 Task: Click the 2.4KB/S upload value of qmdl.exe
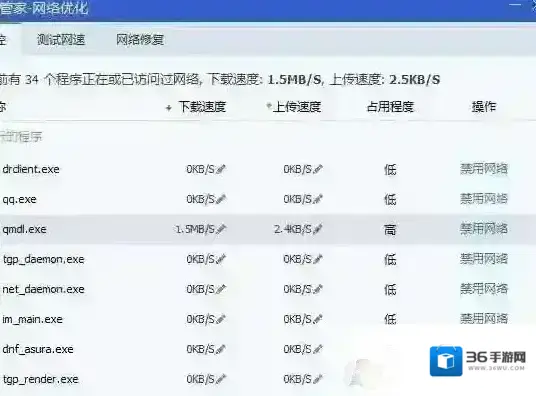[293, 229]
